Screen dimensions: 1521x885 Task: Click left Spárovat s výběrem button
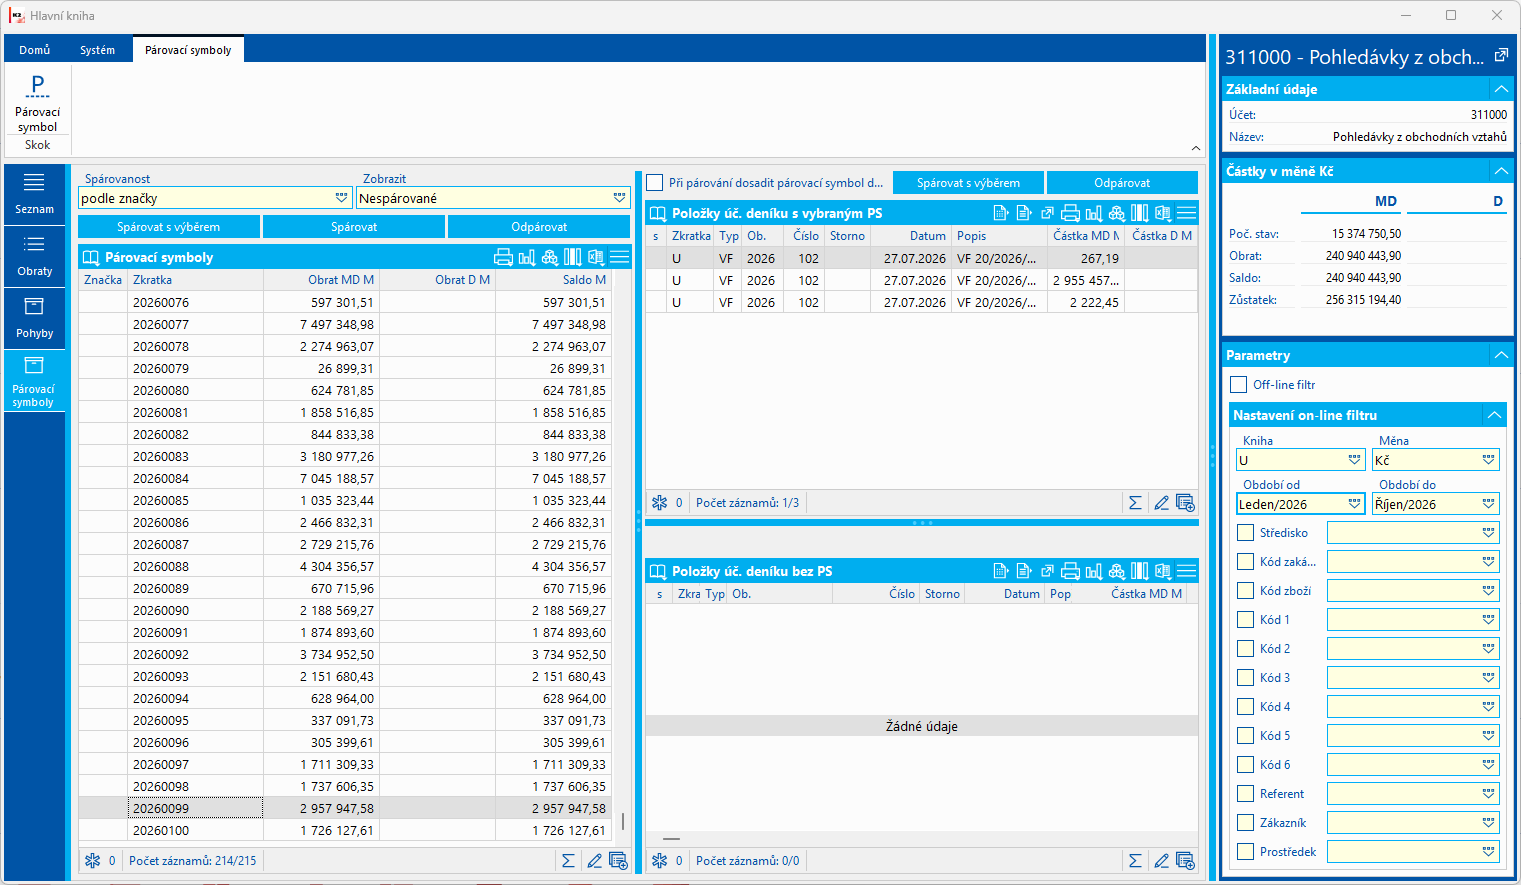coord(169,227)
